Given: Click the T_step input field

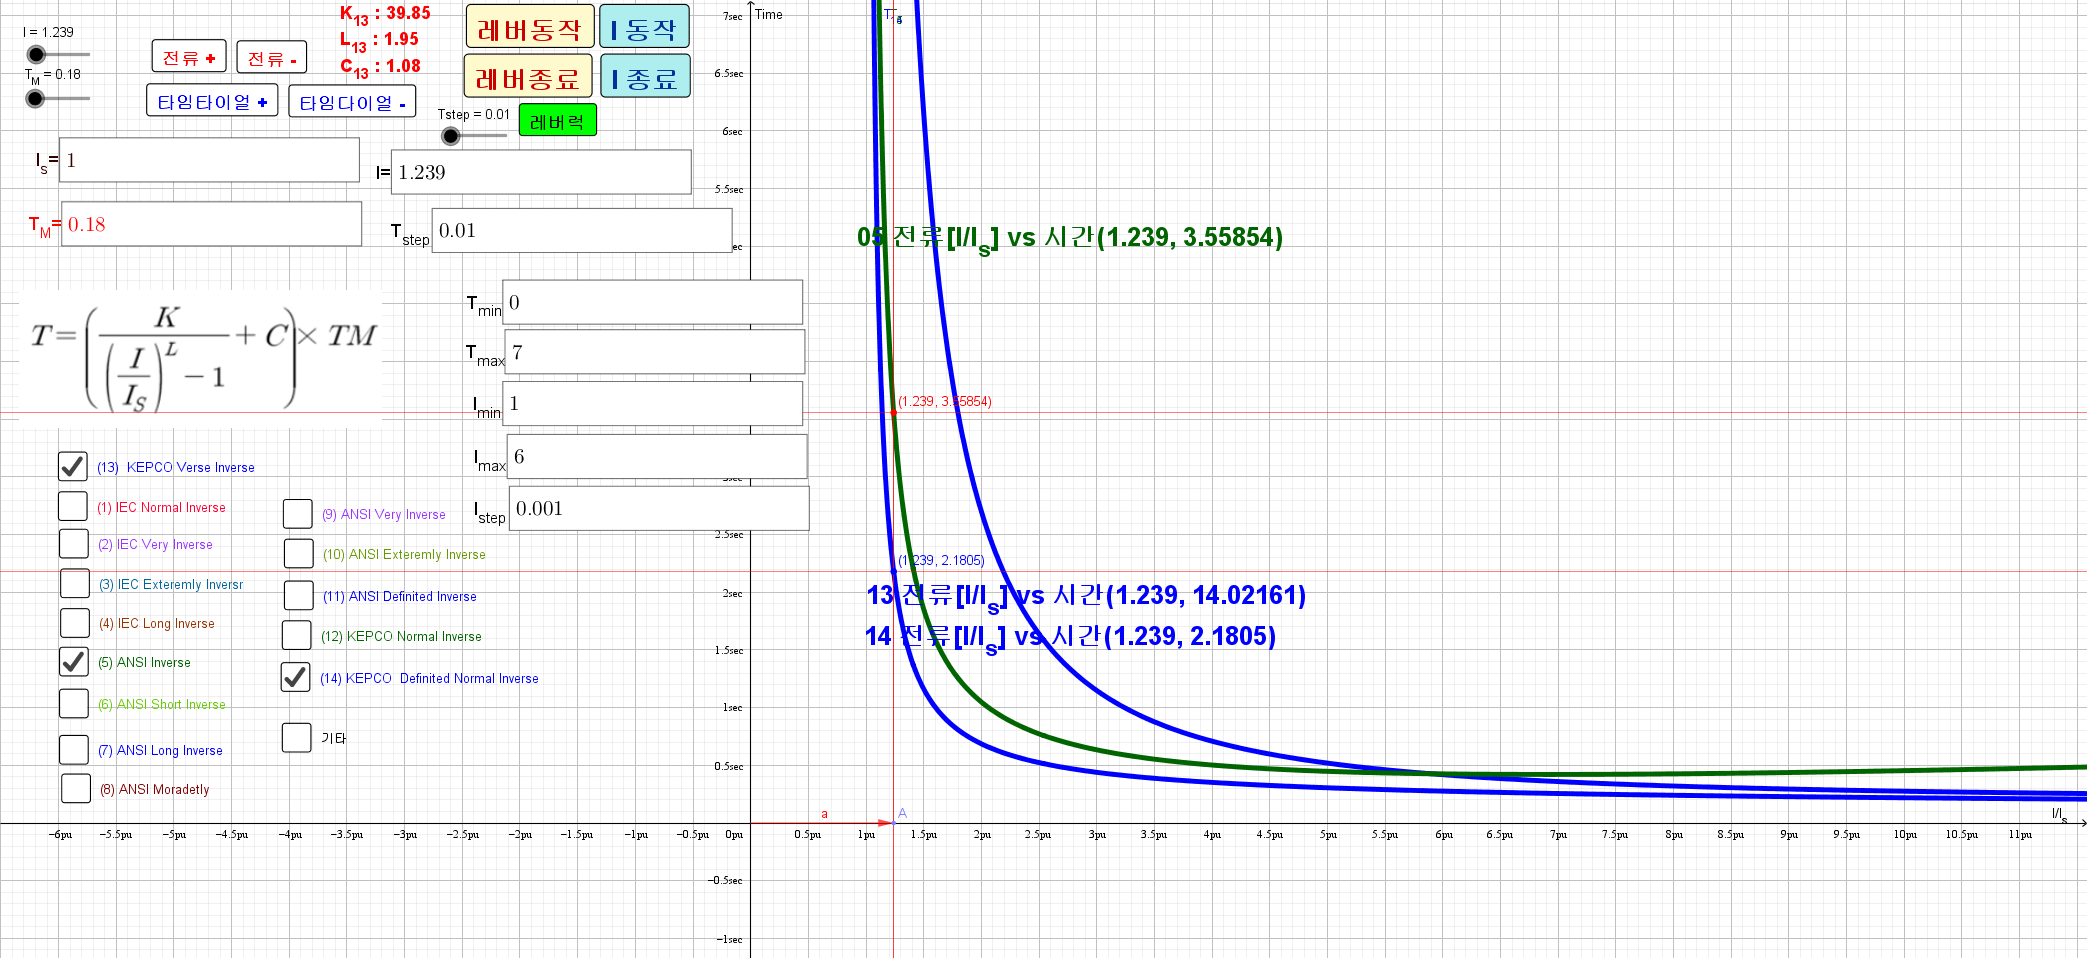Looking at the screenshot, I should (x=582, y=230).
